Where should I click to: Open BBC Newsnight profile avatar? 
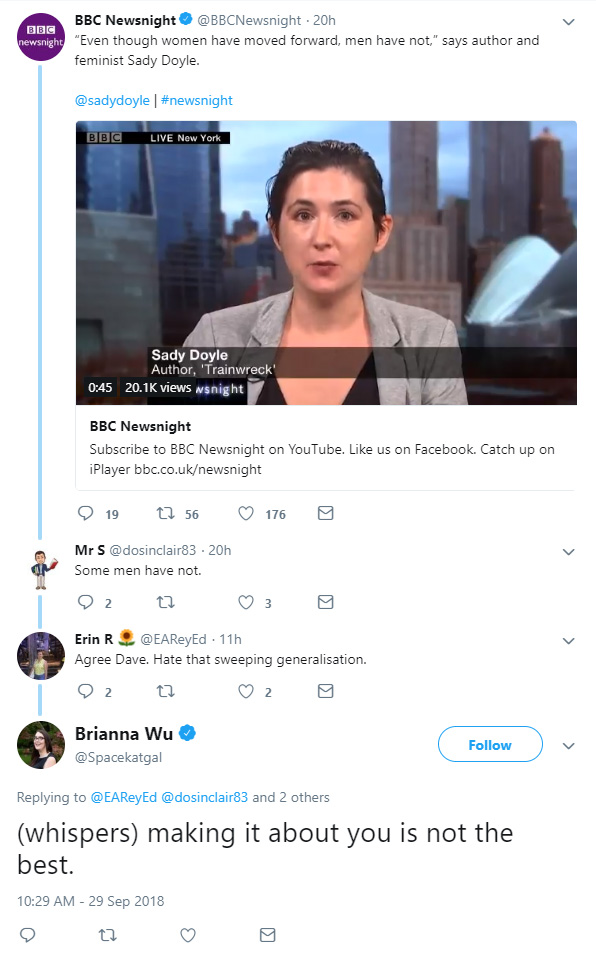41,37
